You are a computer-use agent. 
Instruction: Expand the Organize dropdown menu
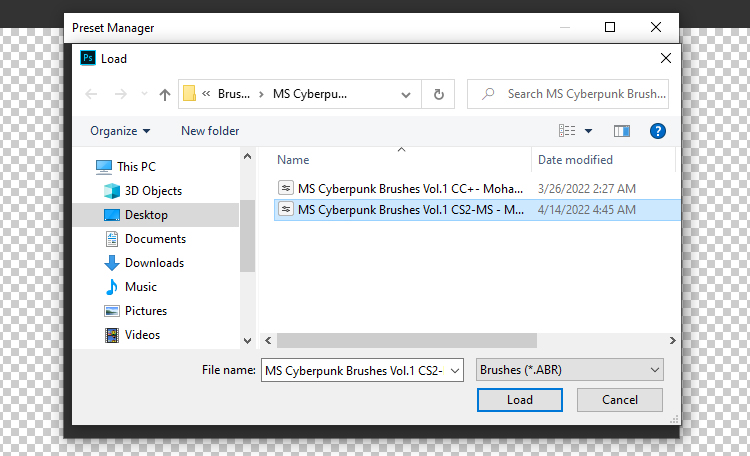[120, 131]
